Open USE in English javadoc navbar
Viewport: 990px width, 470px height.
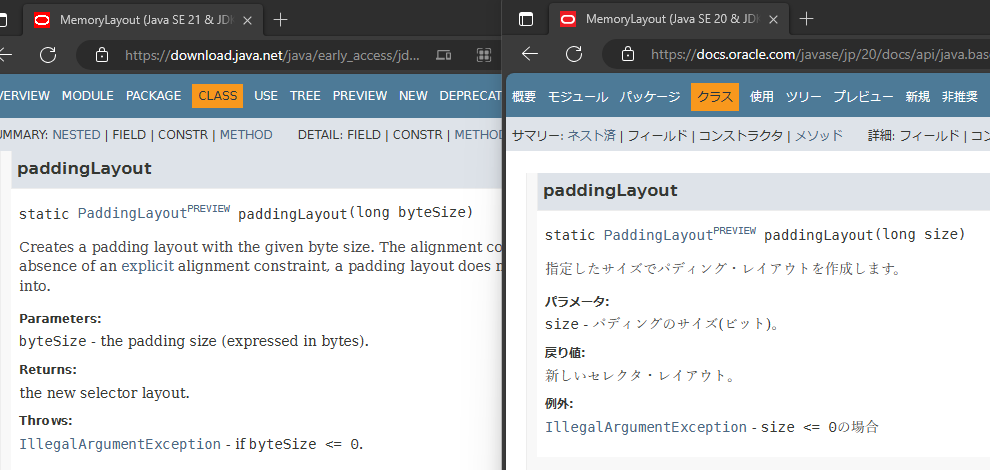click(266, 96)
